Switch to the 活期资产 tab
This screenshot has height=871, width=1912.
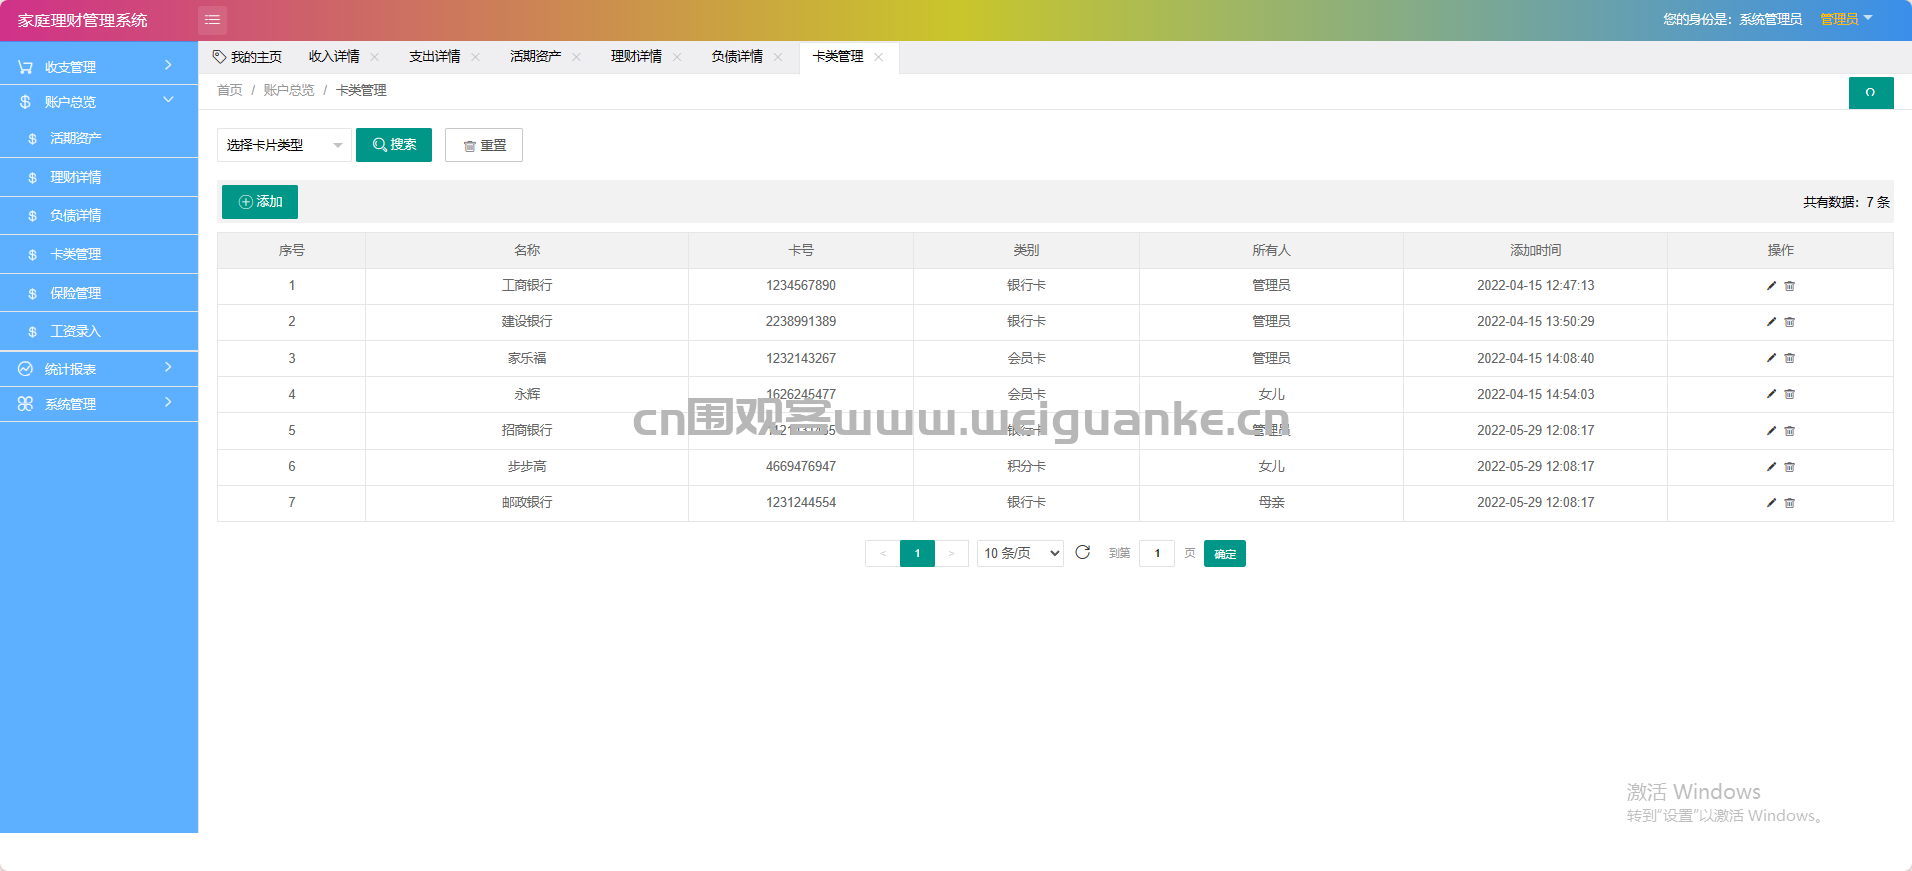pyautogui.click(x=535, y=57)
